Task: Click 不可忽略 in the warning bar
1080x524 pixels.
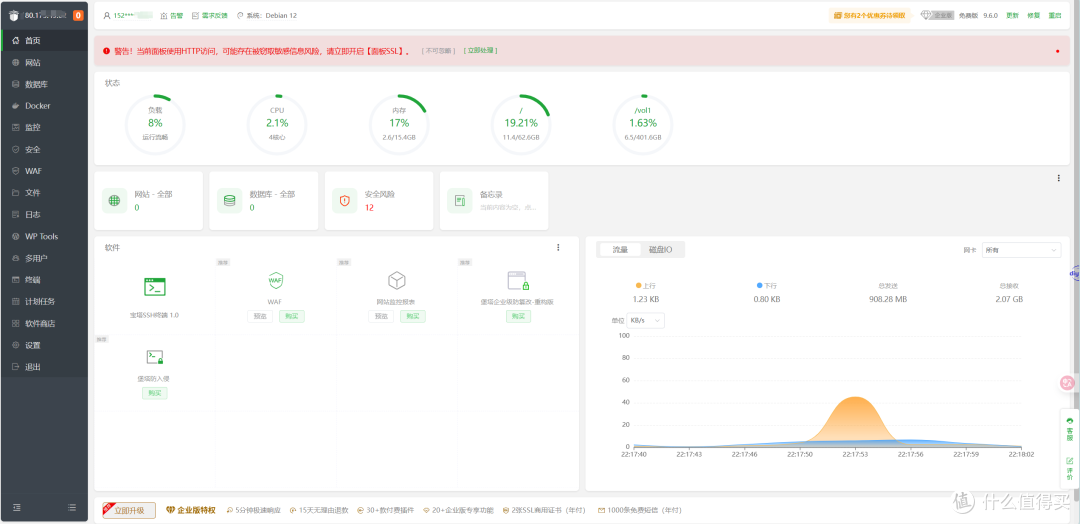Action: click(437, 50)
